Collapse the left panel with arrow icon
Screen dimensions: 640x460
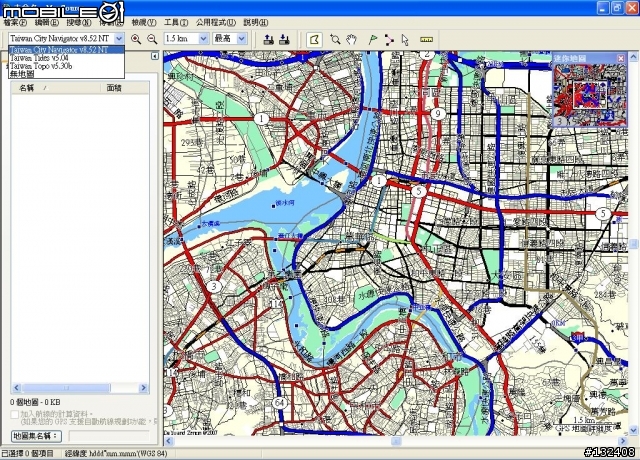[155, 56]
